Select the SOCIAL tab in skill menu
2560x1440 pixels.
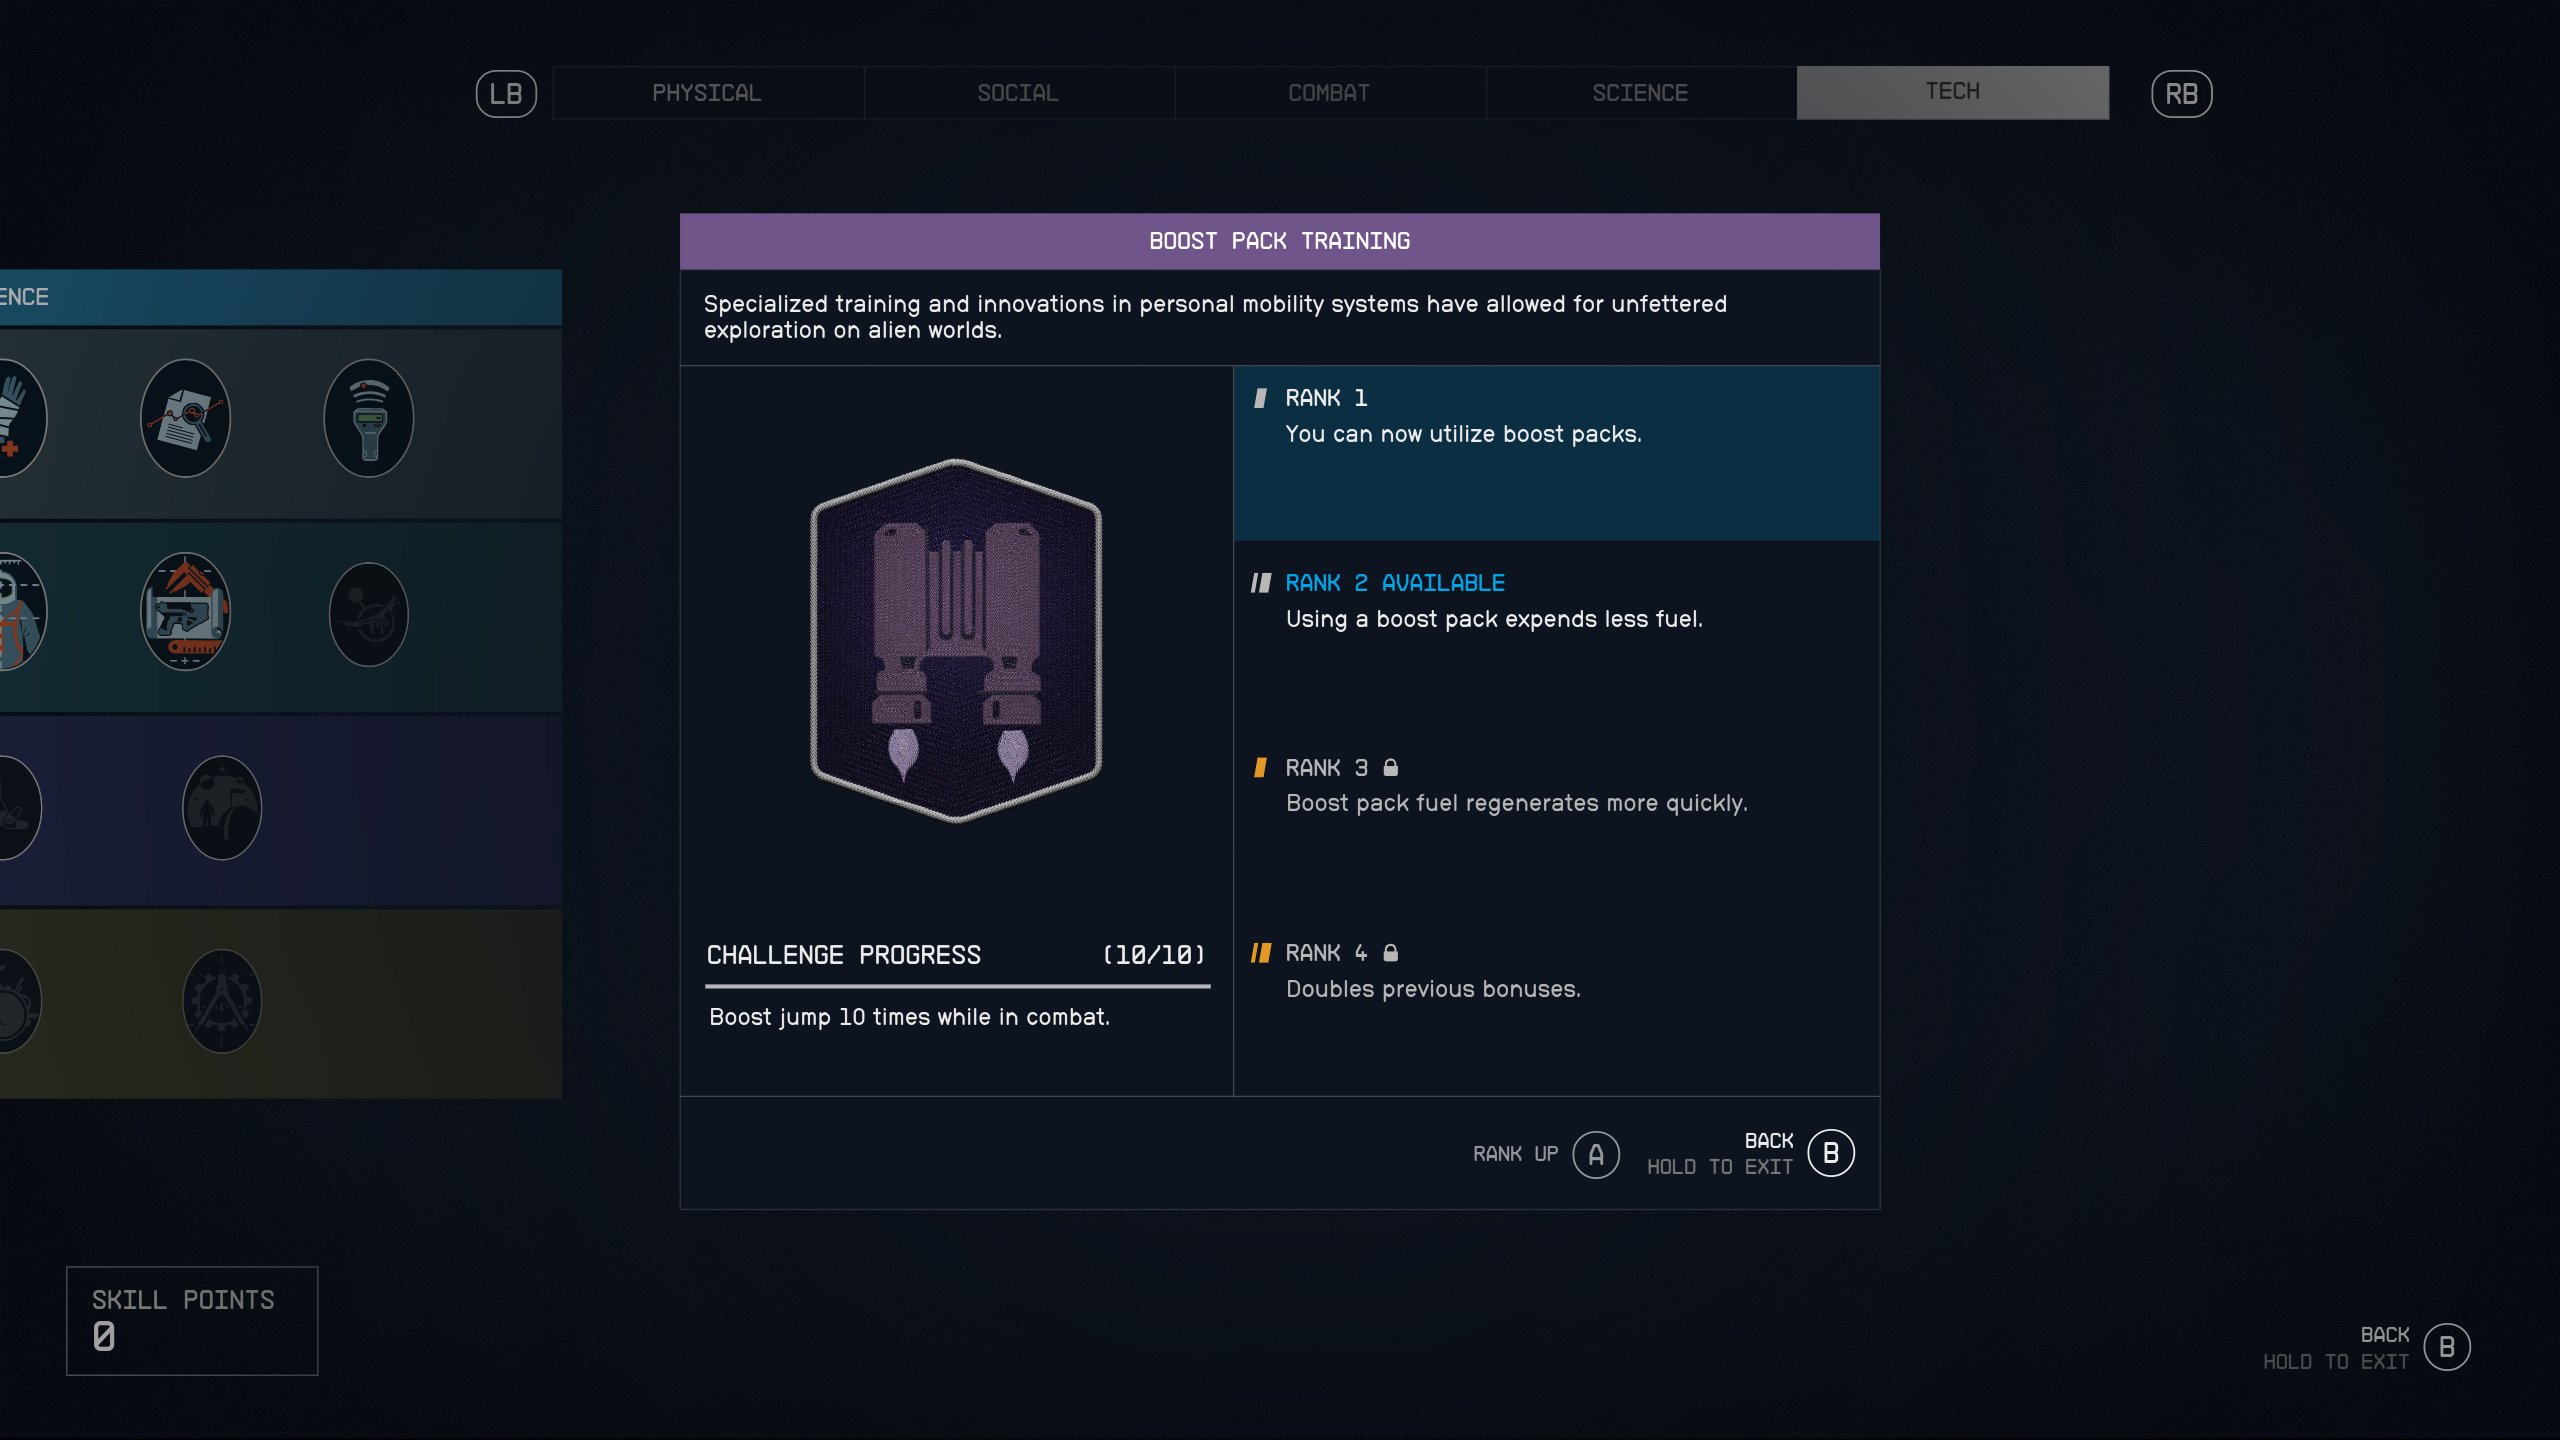click(x=1018, y=91)
